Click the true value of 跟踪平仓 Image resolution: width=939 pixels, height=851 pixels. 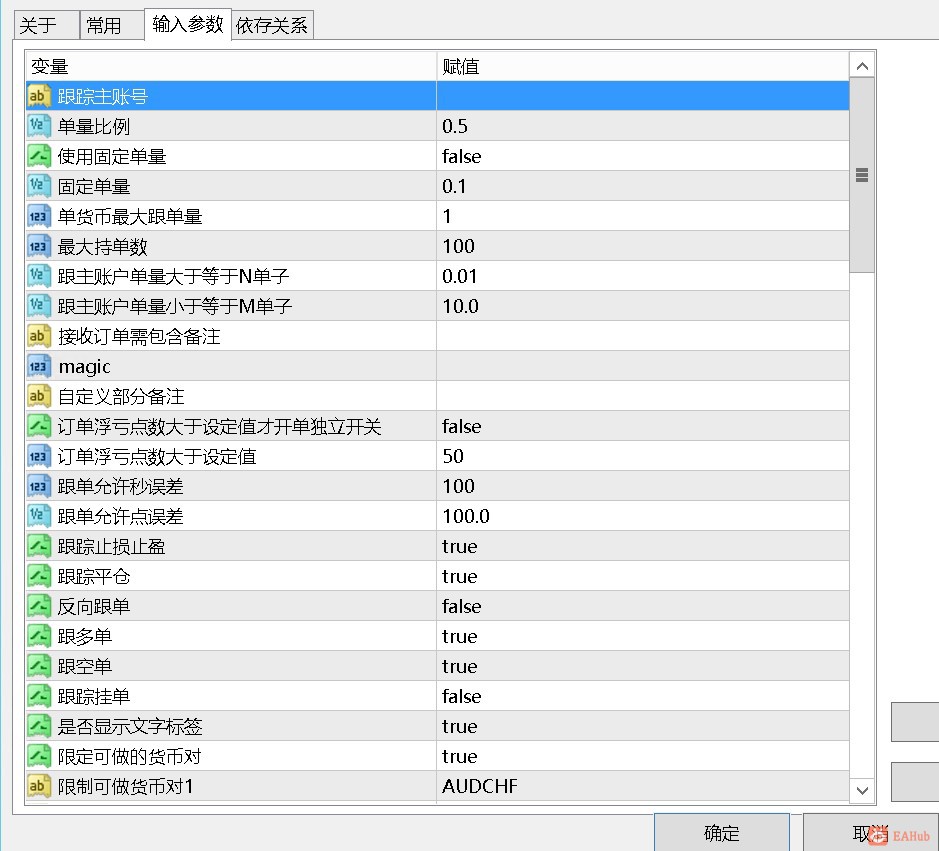(643, 576)
